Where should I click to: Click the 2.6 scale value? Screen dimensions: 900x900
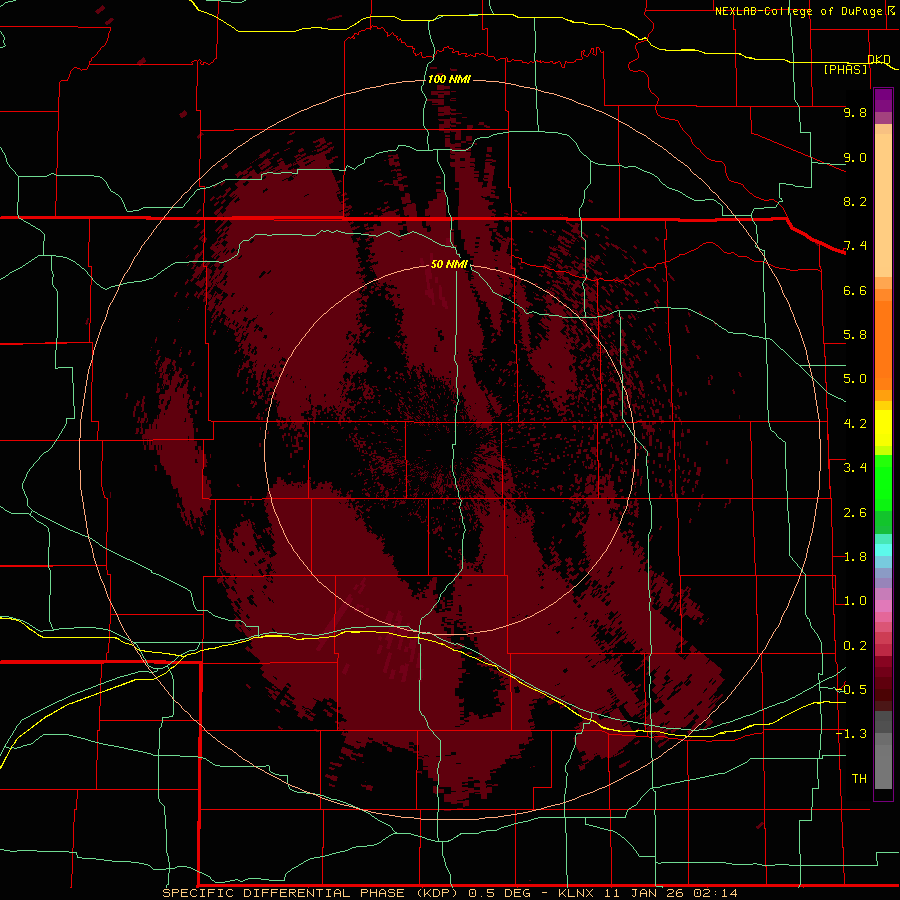855,513
